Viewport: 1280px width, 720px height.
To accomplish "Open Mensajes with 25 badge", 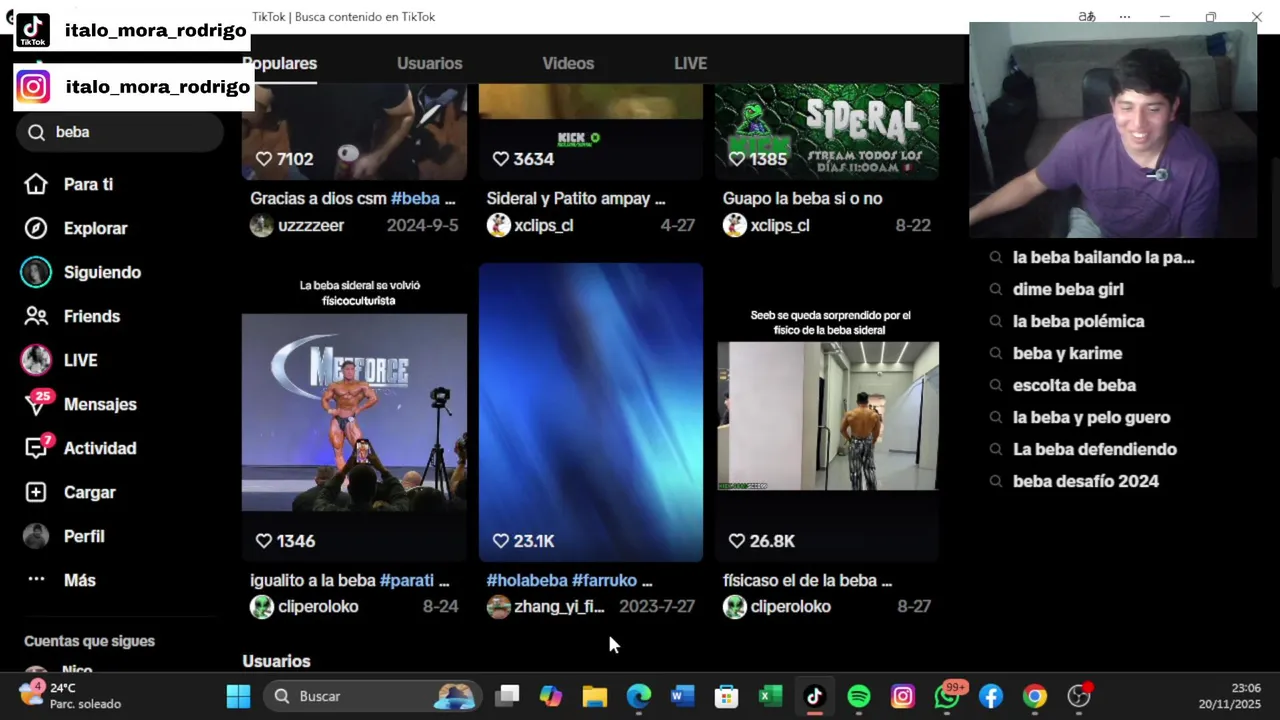I will coord(80,404).
